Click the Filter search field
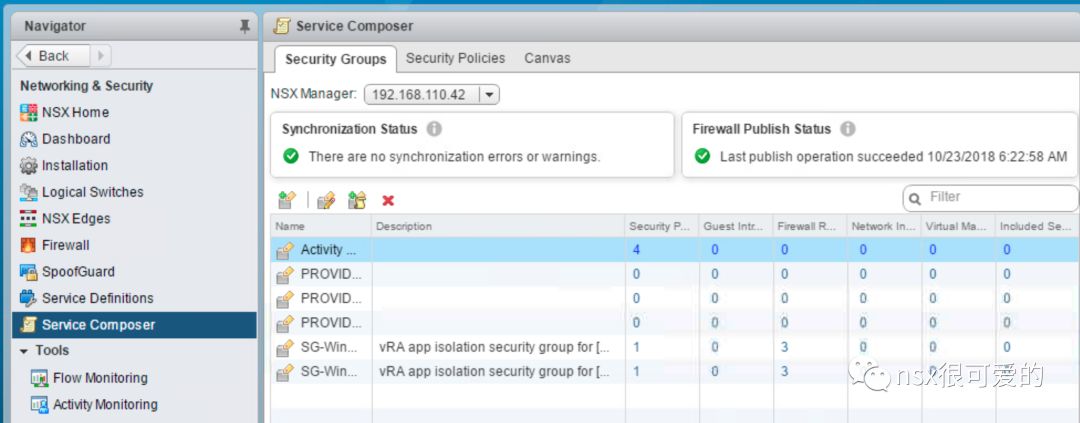Screen dimensions: 1080x423 [990, 198]
